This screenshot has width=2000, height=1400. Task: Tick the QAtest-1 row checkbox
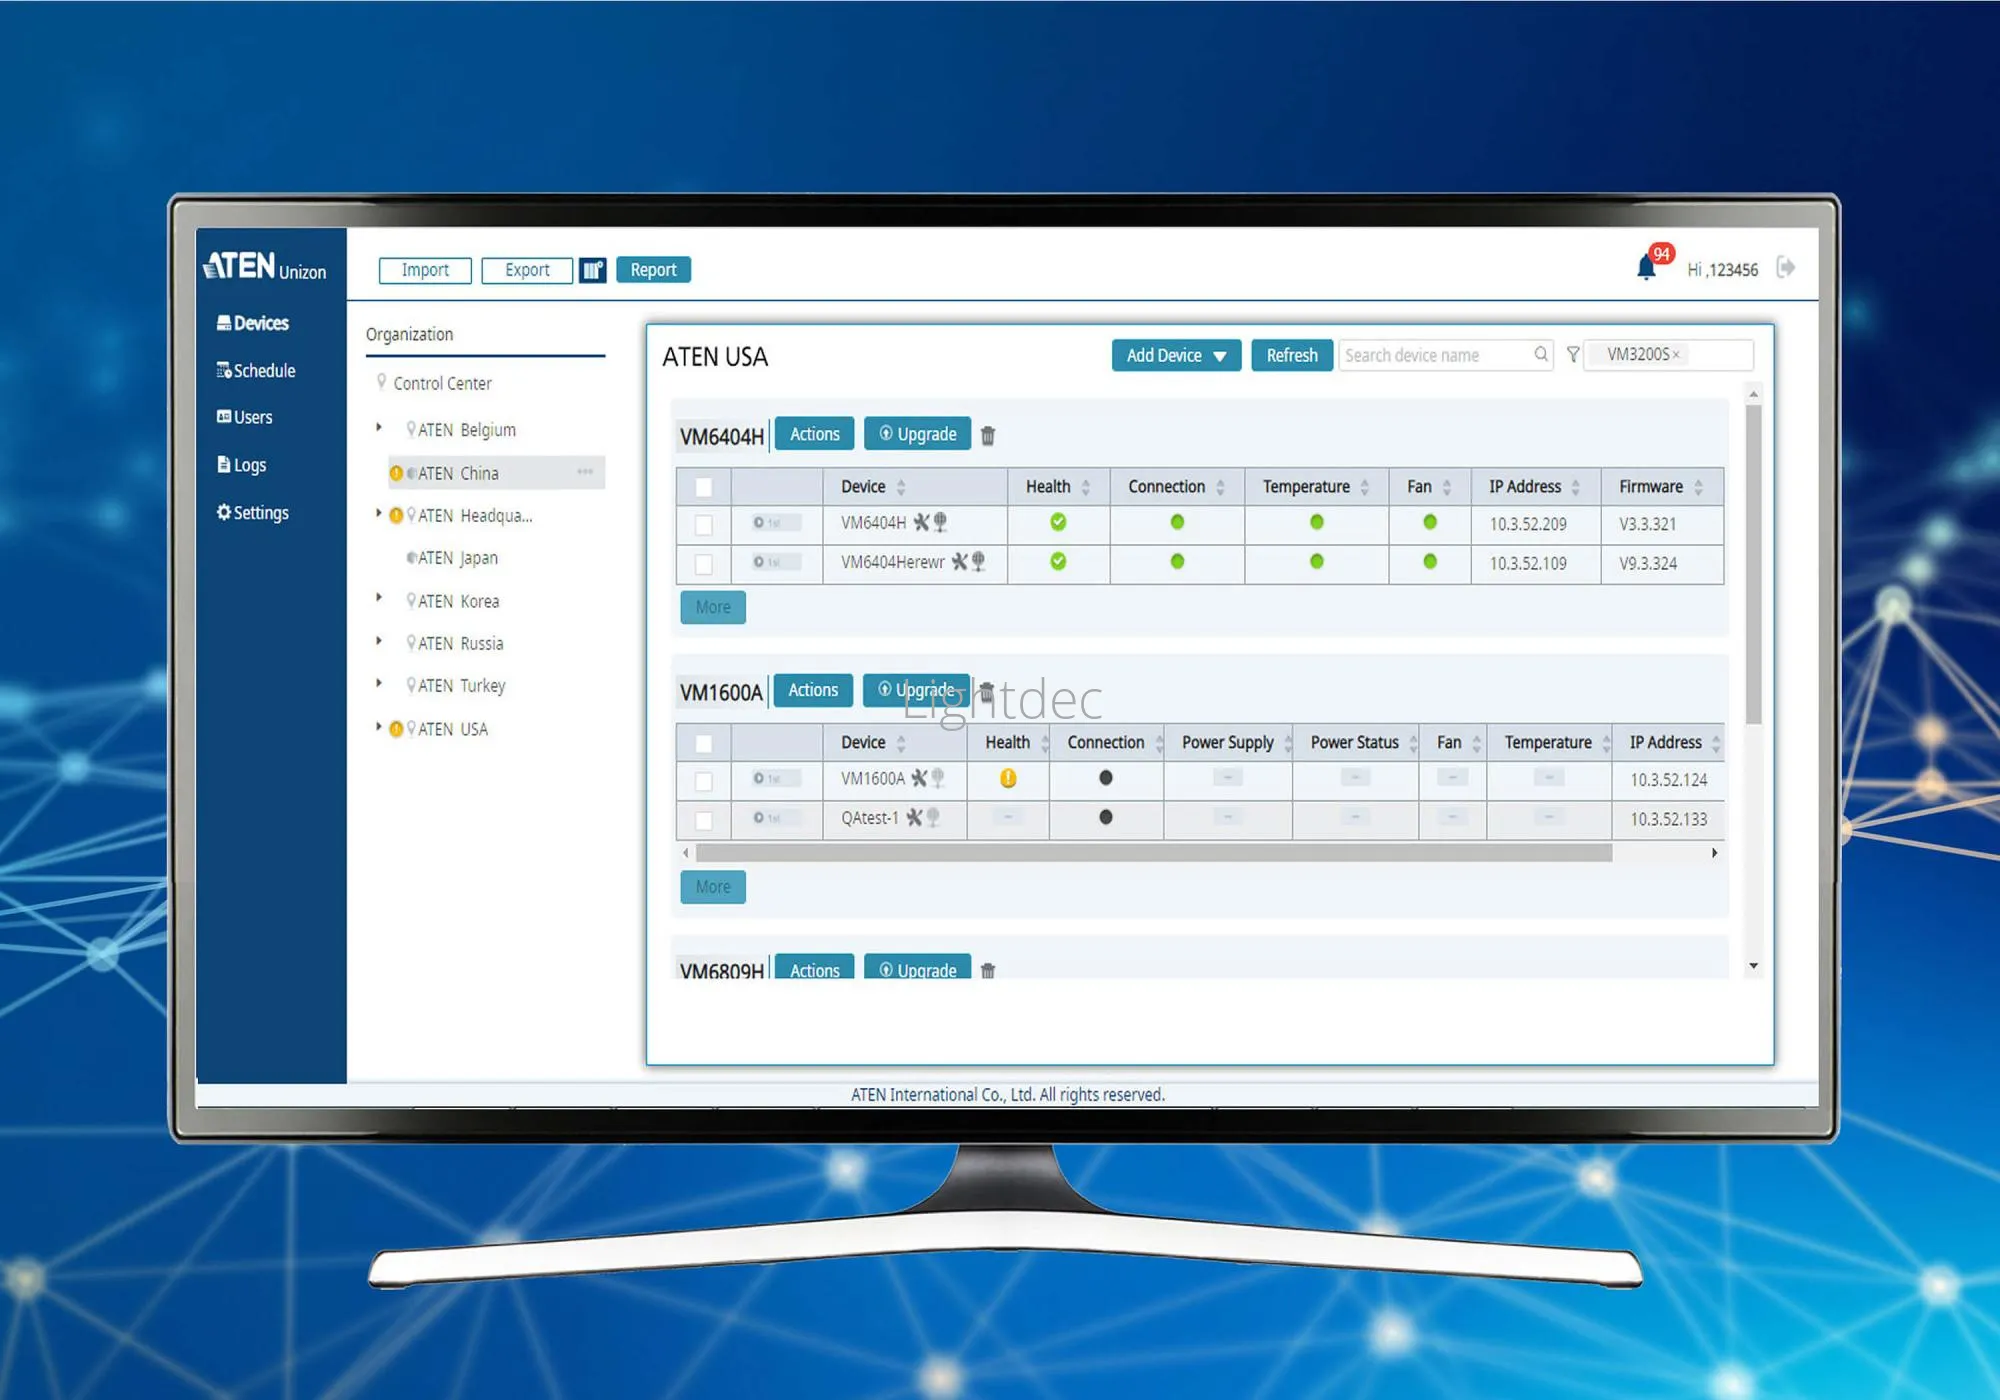click(x=704, y=819)
